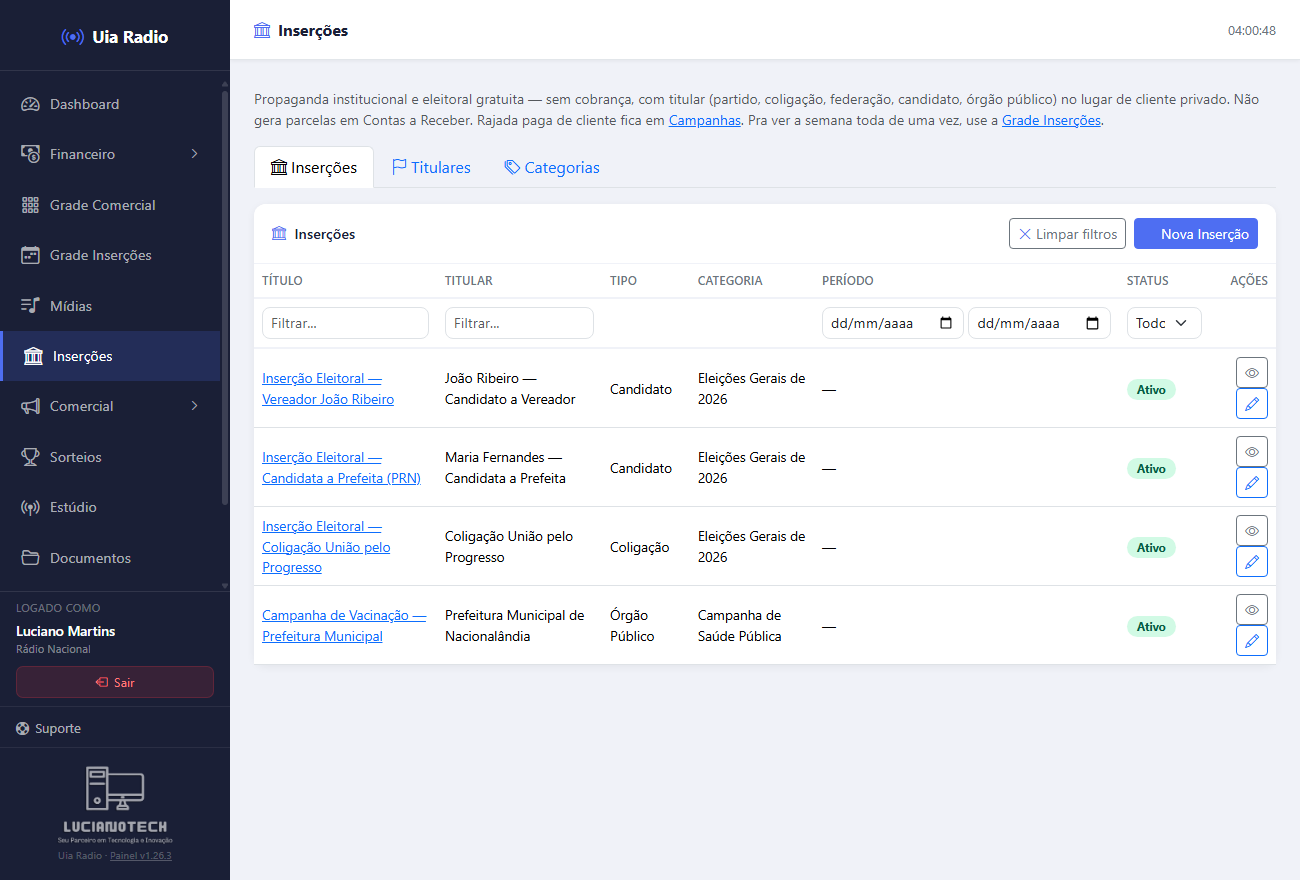Click the Grade Comercial grid icon

click(x=30, y=205)
